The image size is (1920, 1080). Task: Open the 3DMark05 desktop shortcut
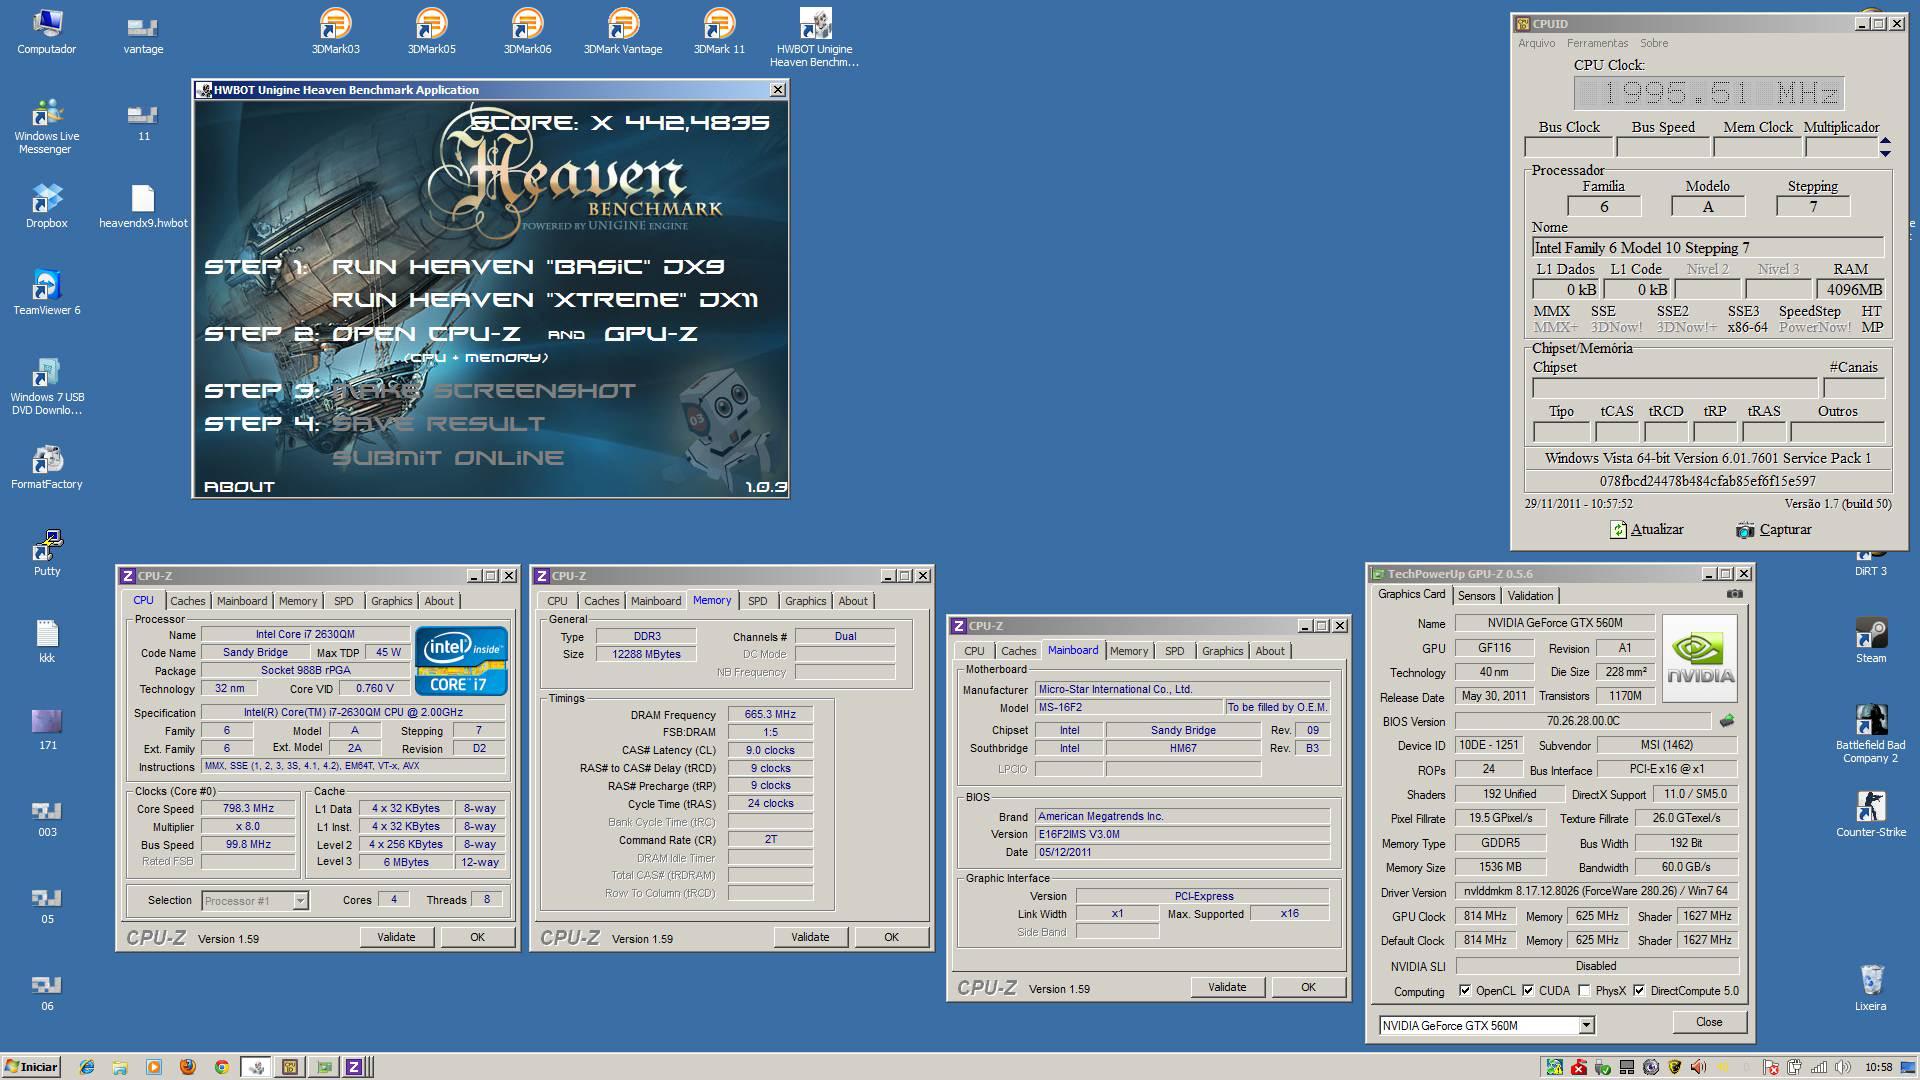(431, 30)
